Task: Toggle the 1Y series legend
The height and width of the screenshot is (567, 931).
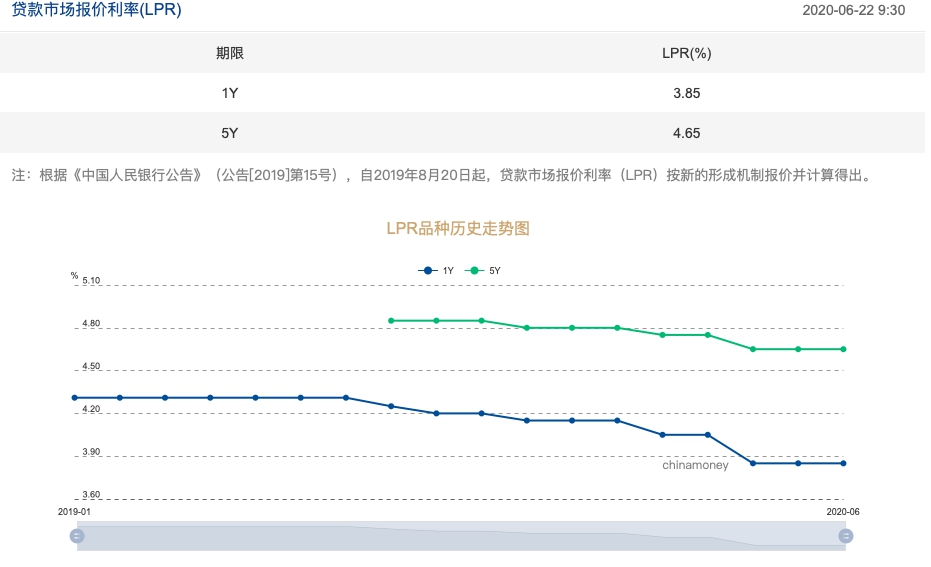Action: tap(436, 271)
